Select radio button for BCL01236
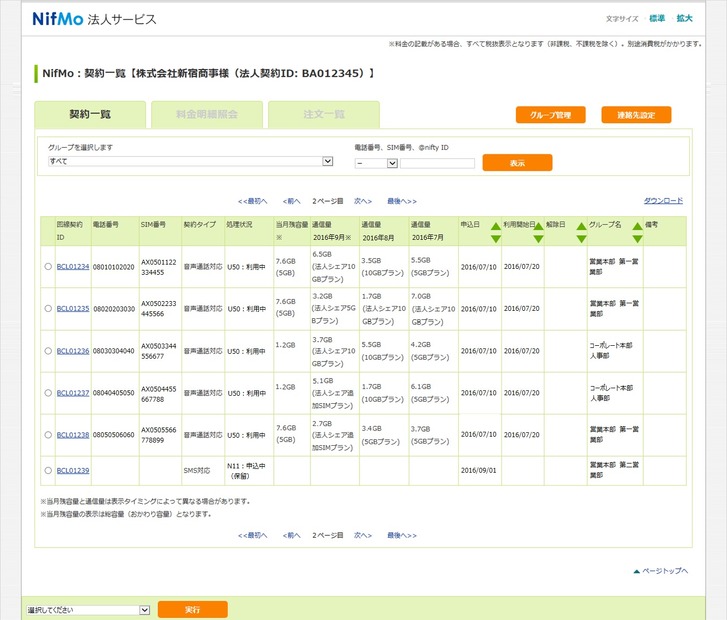The width and height of the screenshot is (727, 620). (x=48, y=351)
